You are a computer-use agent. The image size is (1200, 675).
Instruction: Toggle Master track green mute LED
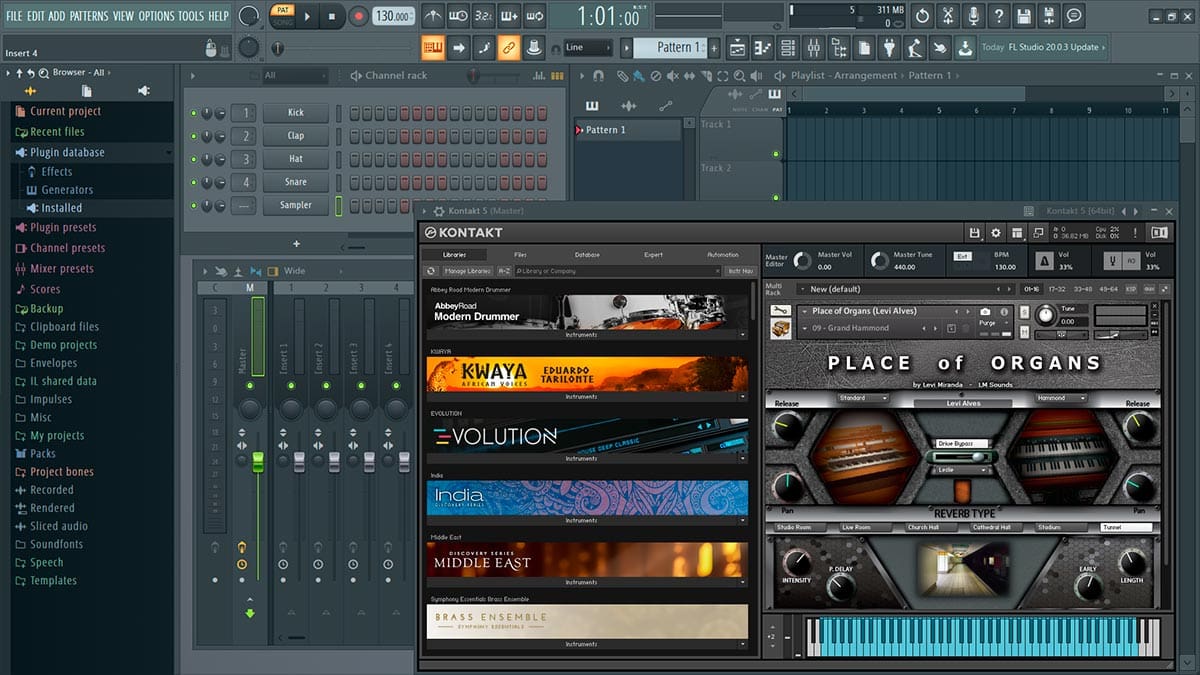(x=250, y=385)
